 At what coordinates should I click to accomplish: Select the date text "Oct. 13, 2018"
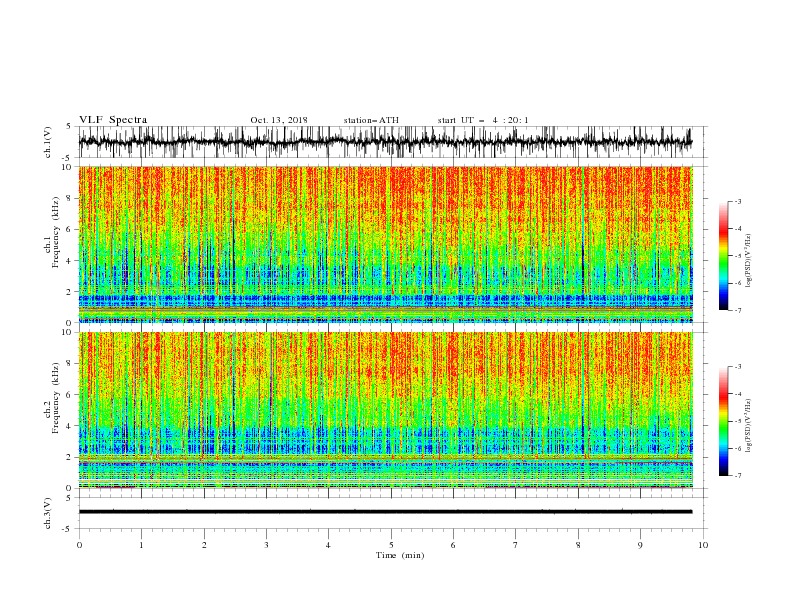tap(279, 120)
